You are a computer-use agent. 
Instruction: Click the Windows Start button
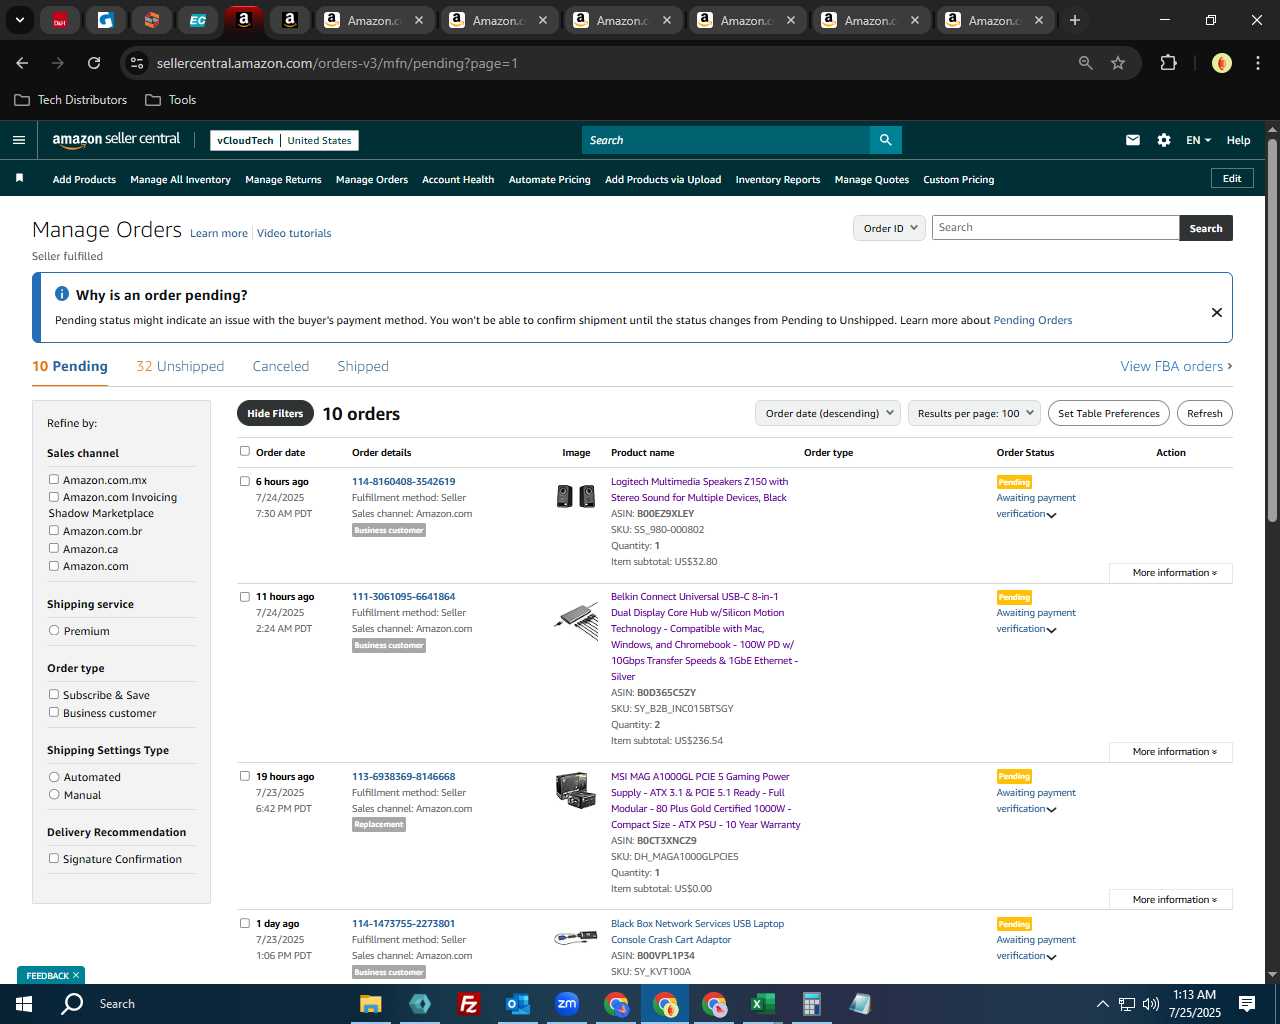click(23, 1004)
